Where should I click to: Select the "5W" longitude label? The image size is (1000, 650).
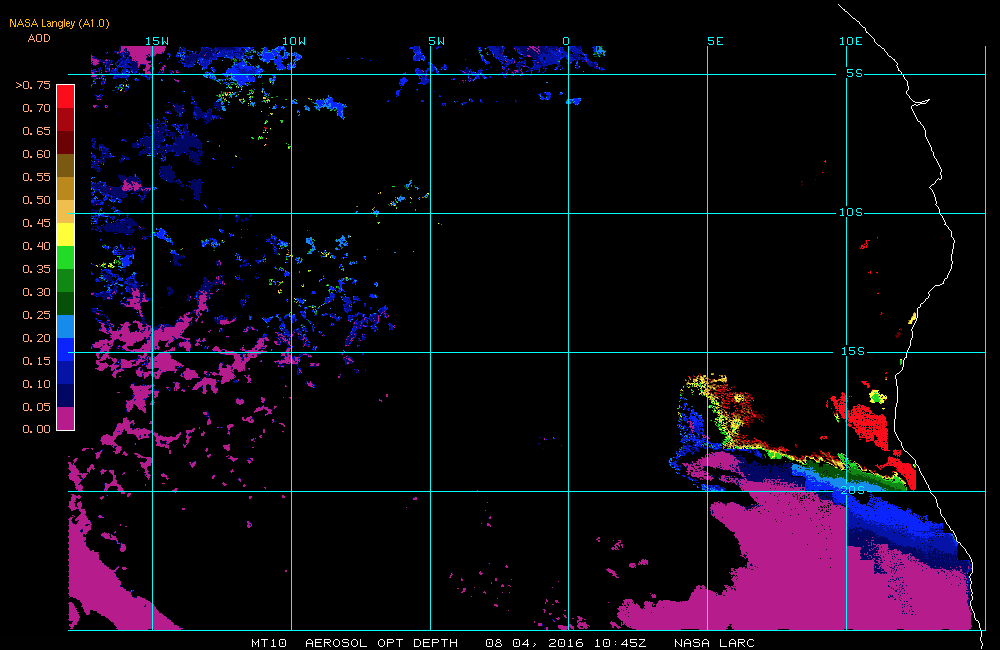tap(437, 41)
